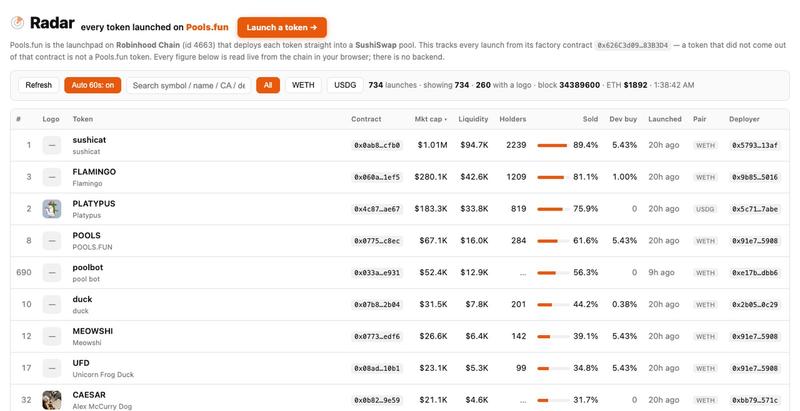Image resolution: width=800 pixels, height=411 pixels.
Task: Select the MEOWSHI token name
Action: click(93, 331)
